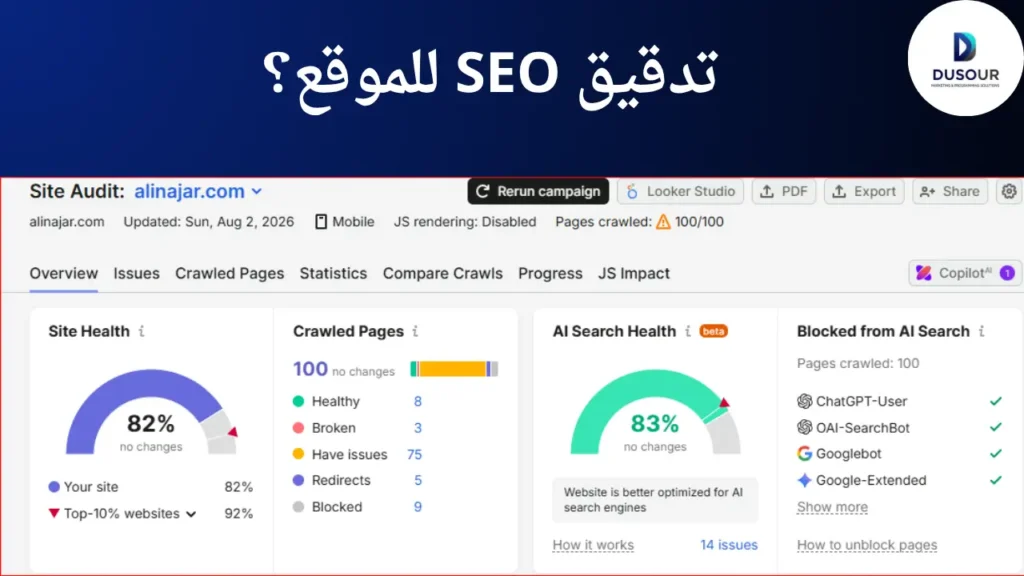The height and width of the screenshot is (576, 1024).
Task: Click Site Health info icon
Action: [x=141, y=331]
